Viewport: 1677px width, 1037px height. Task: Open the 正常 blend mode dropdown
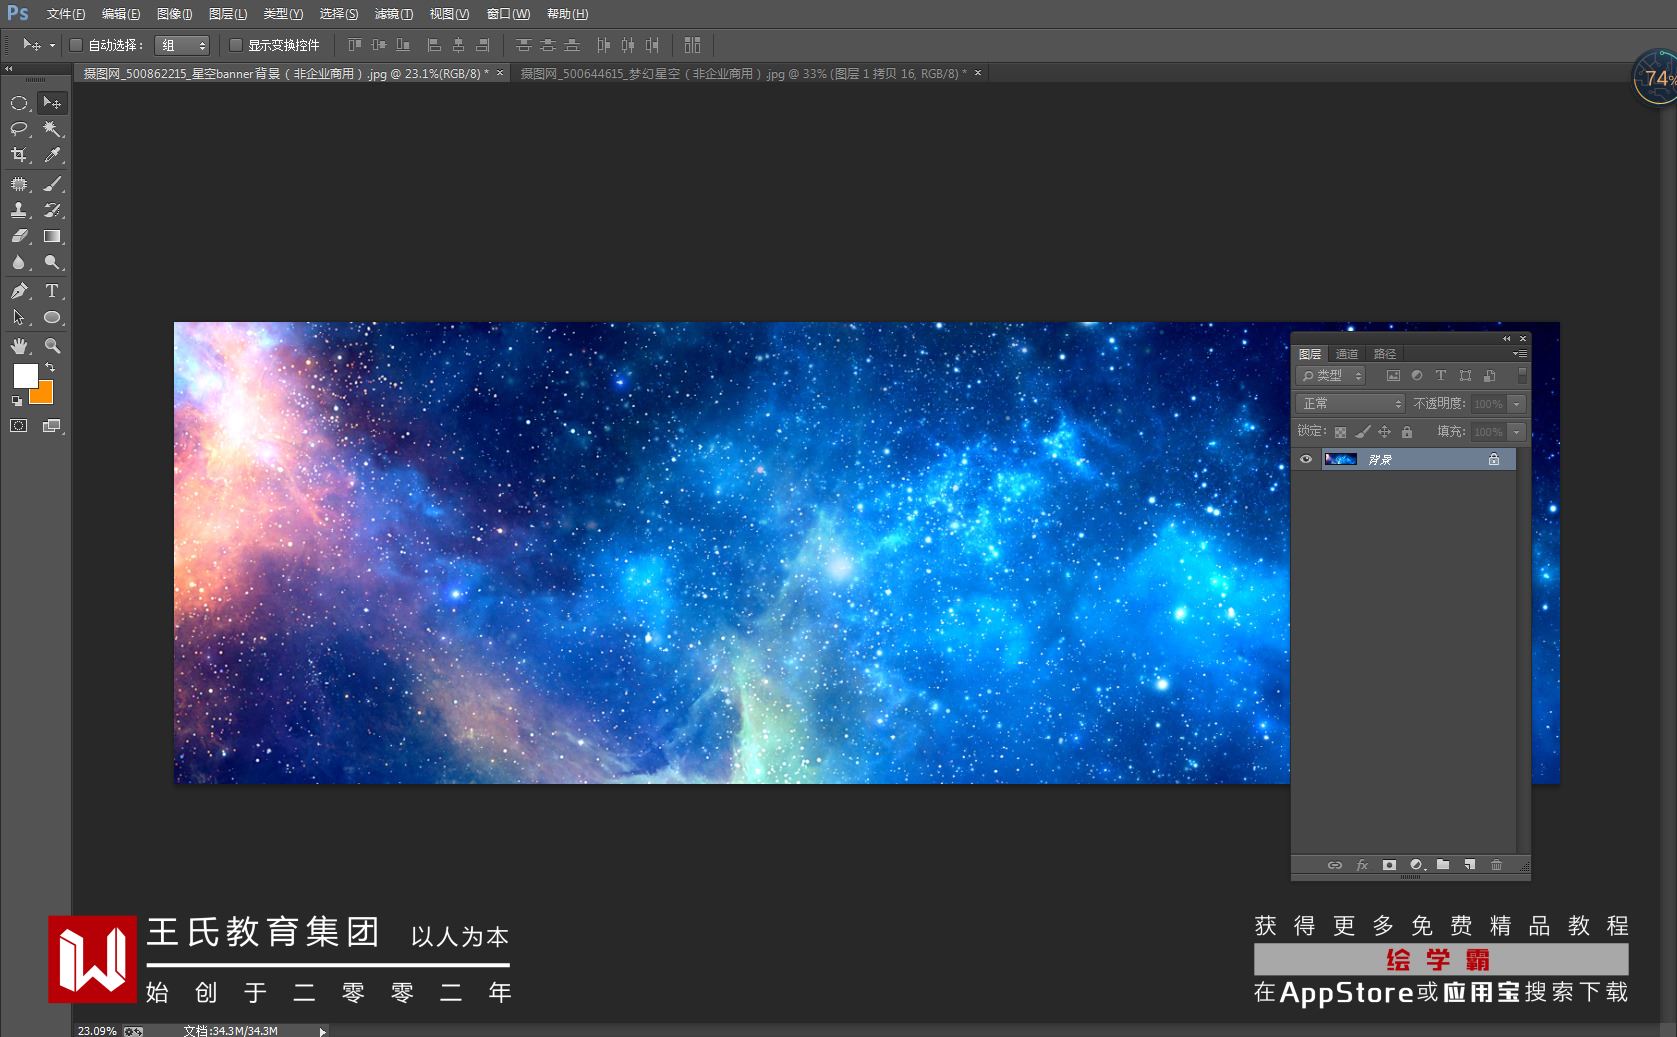[x=1351, y=404]
